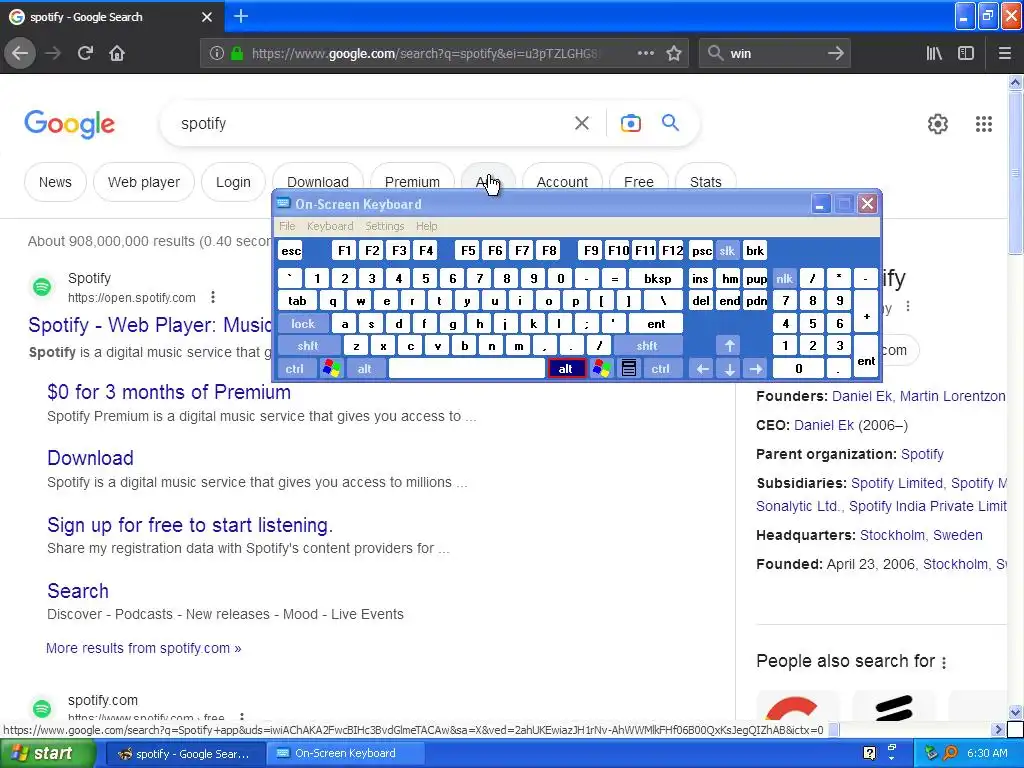
Task: Submit search with the magnifier icon
Action: pyautogui.click(x=670, y=122)
